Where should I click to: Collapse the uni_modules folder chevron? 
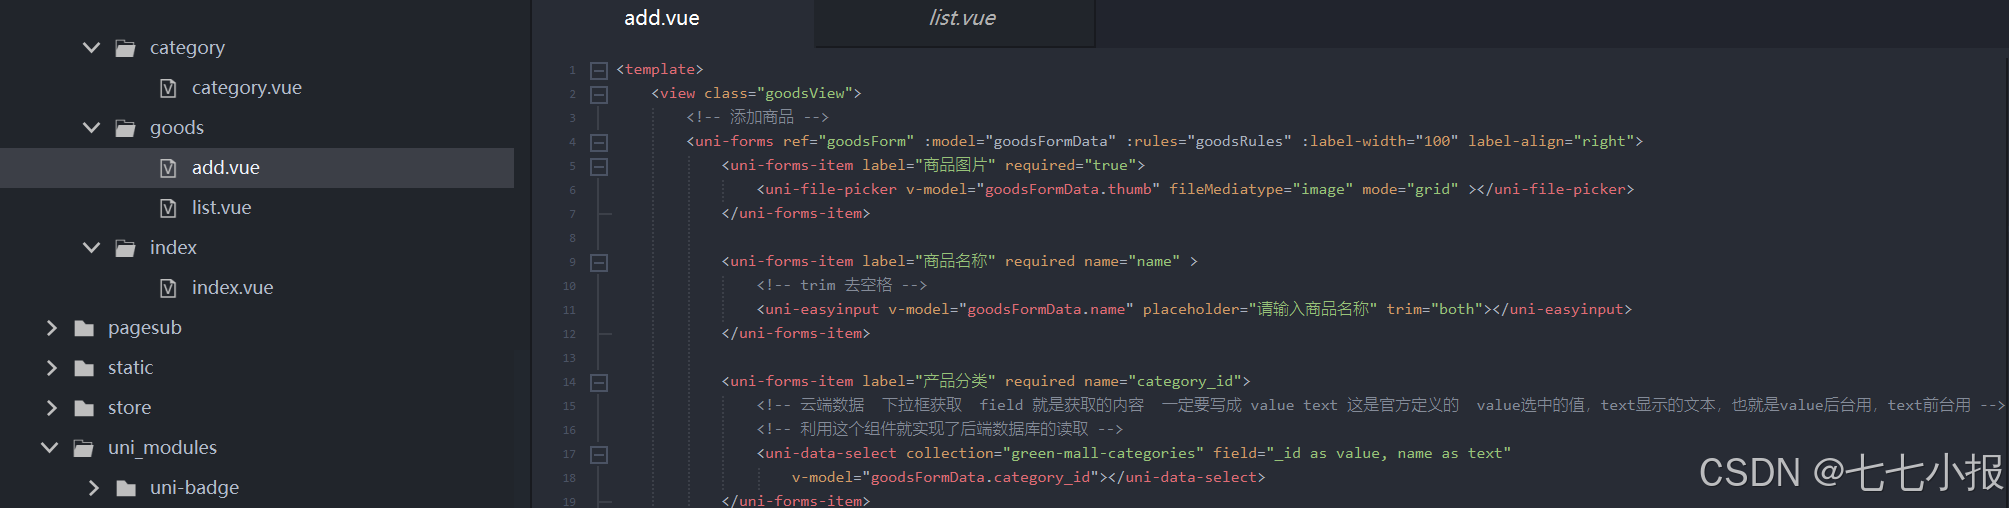point(49,447)
